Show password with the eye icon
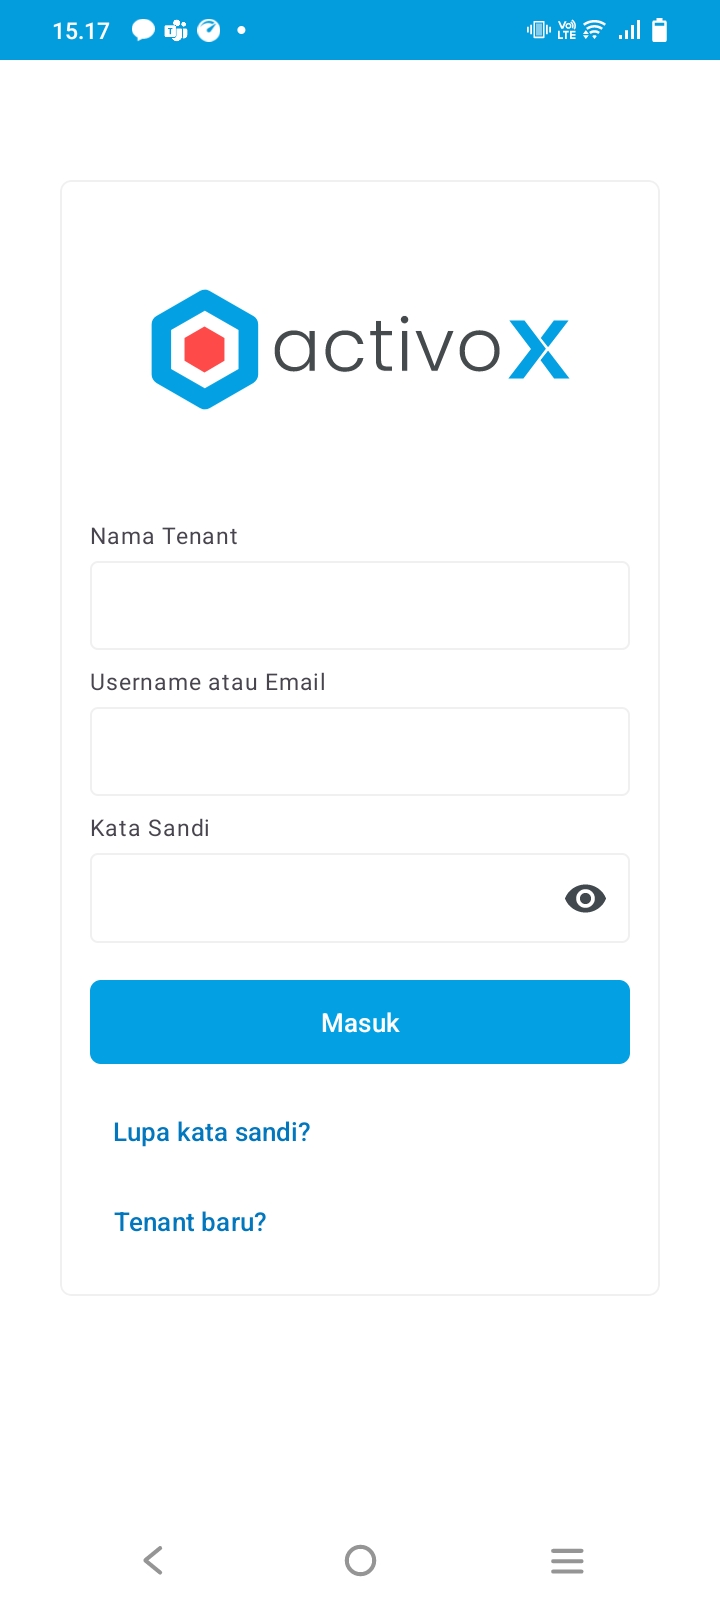The height and width of the screenshot is (1600, 720). click(585, 898)
